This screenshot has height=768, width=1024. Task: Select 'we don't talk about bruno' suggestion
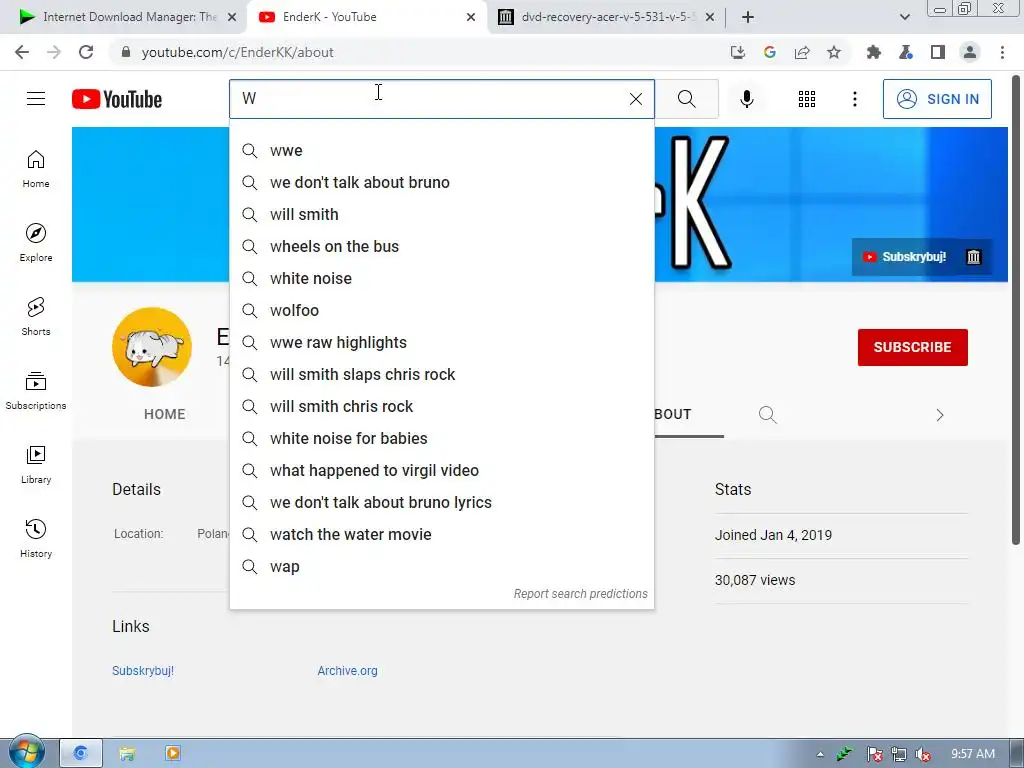pos(441,182)
